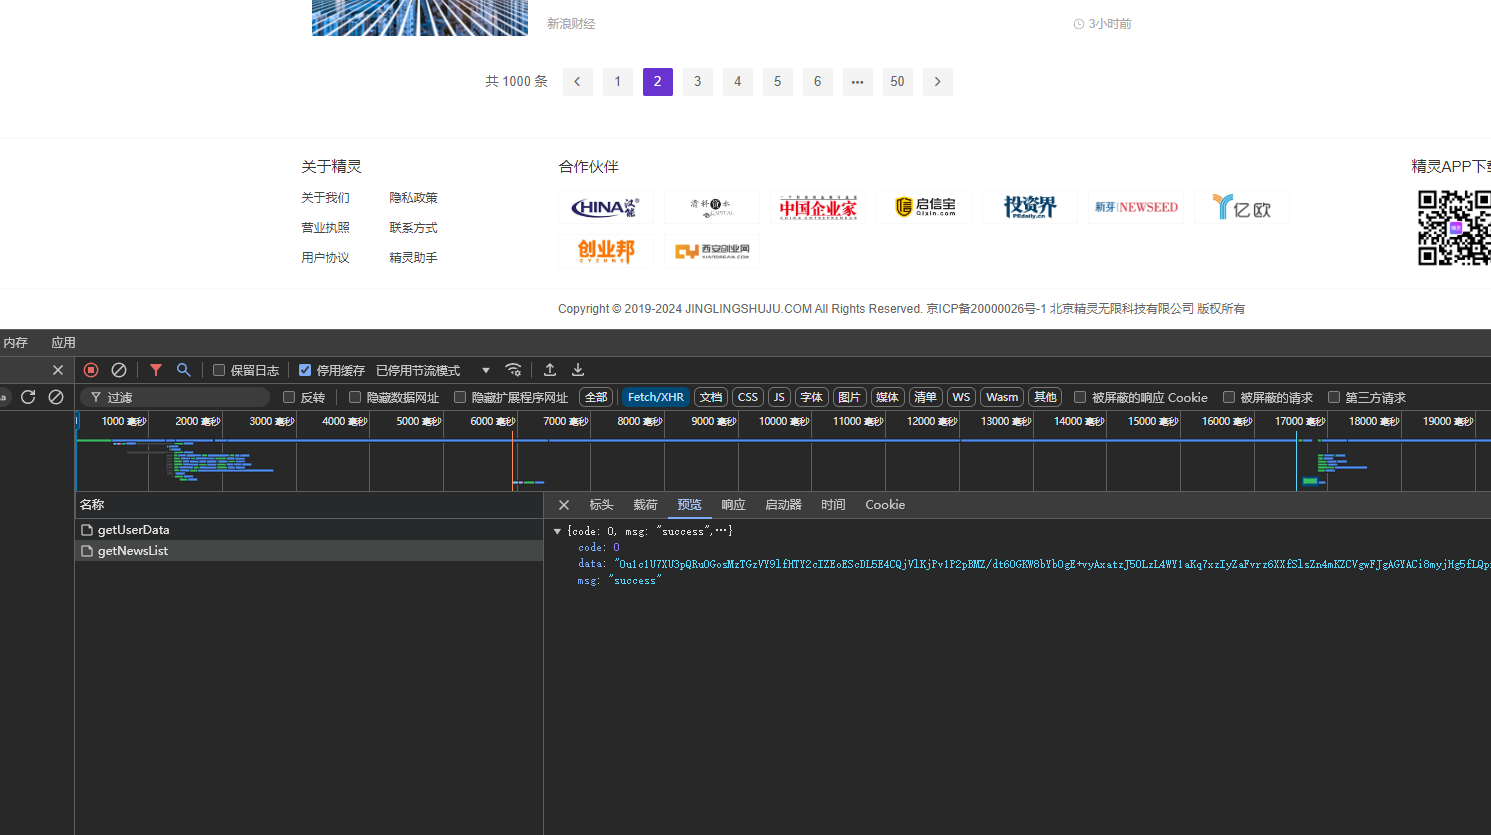The image size is (1491, 835).
Task: Close the left drawer panel X
Action: pos(58,370)
